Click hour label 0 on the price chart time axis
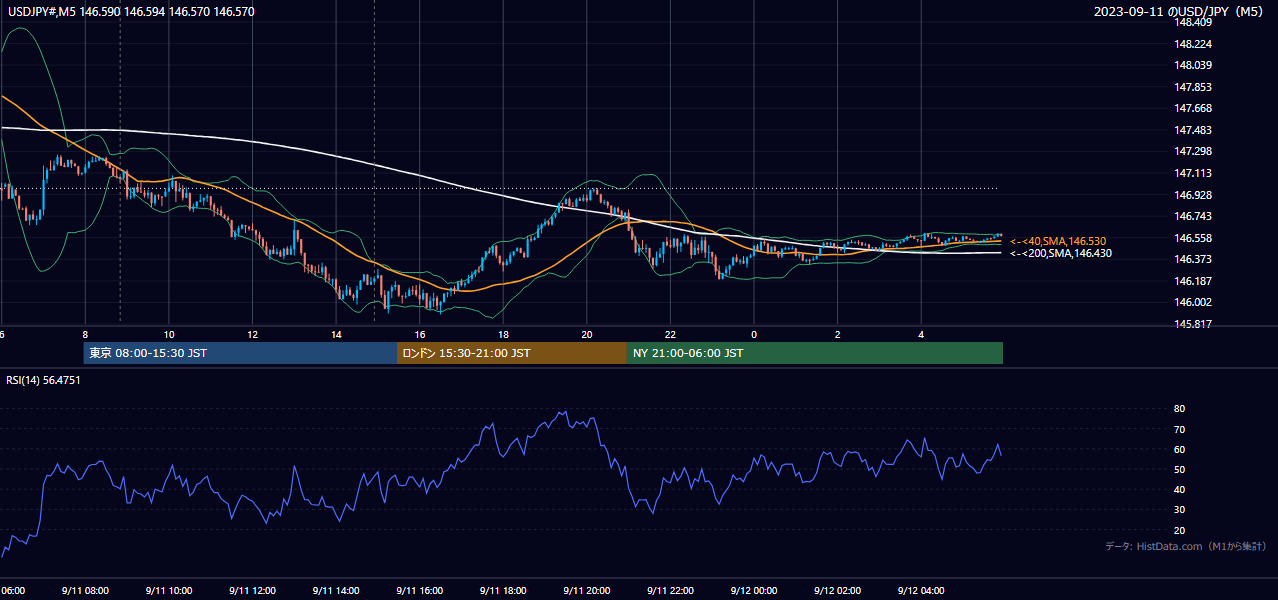 [x=754, y=334]
